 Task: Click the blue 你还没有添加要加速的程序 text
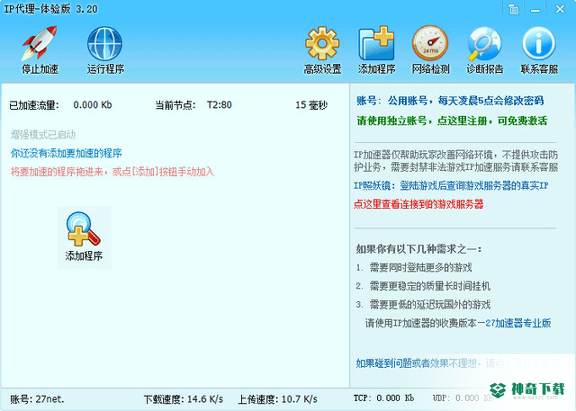pyautogui.click(x=66, y=153)
